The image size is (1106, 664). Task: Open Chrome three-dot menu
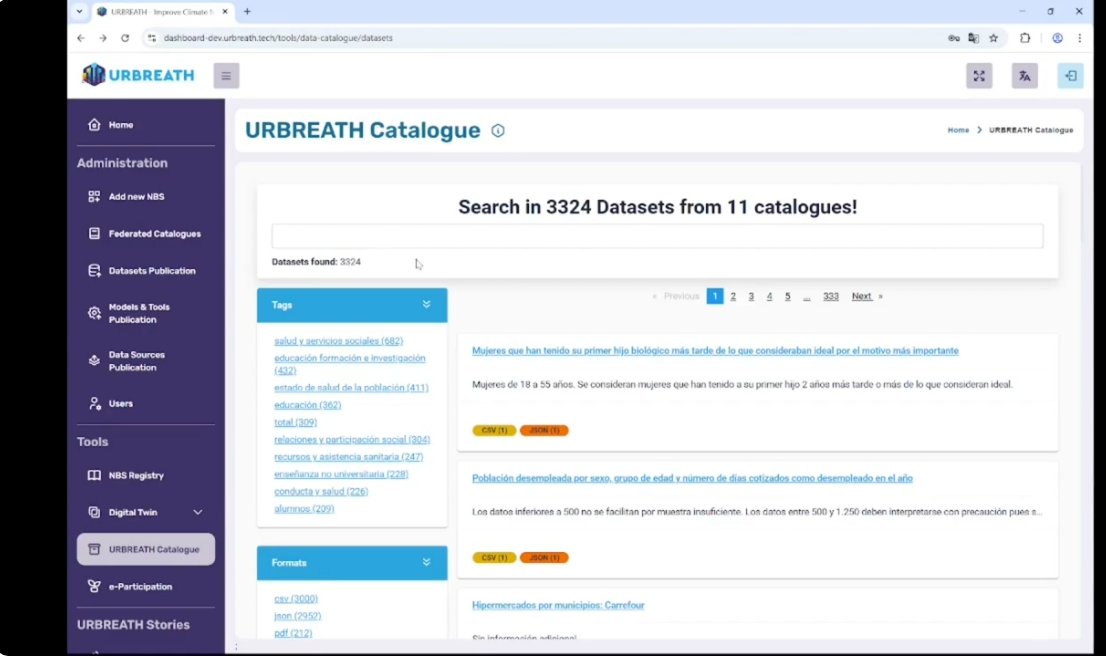(x=1080, y=38)
